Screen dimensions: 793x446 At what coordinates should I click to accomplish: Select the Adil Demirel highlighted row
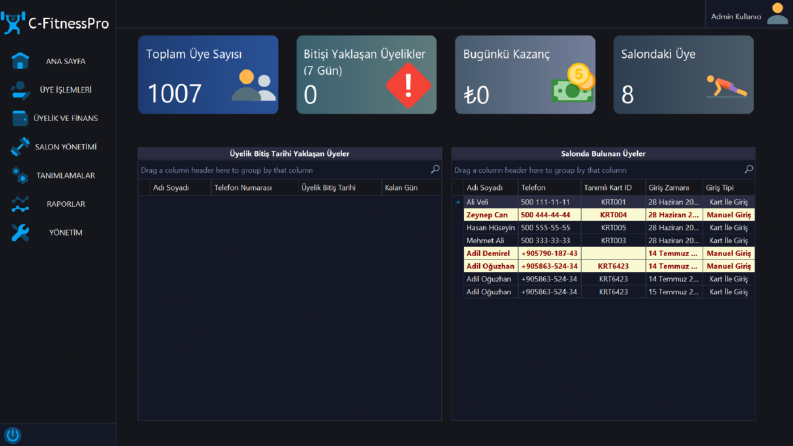(x=609, y=253)
